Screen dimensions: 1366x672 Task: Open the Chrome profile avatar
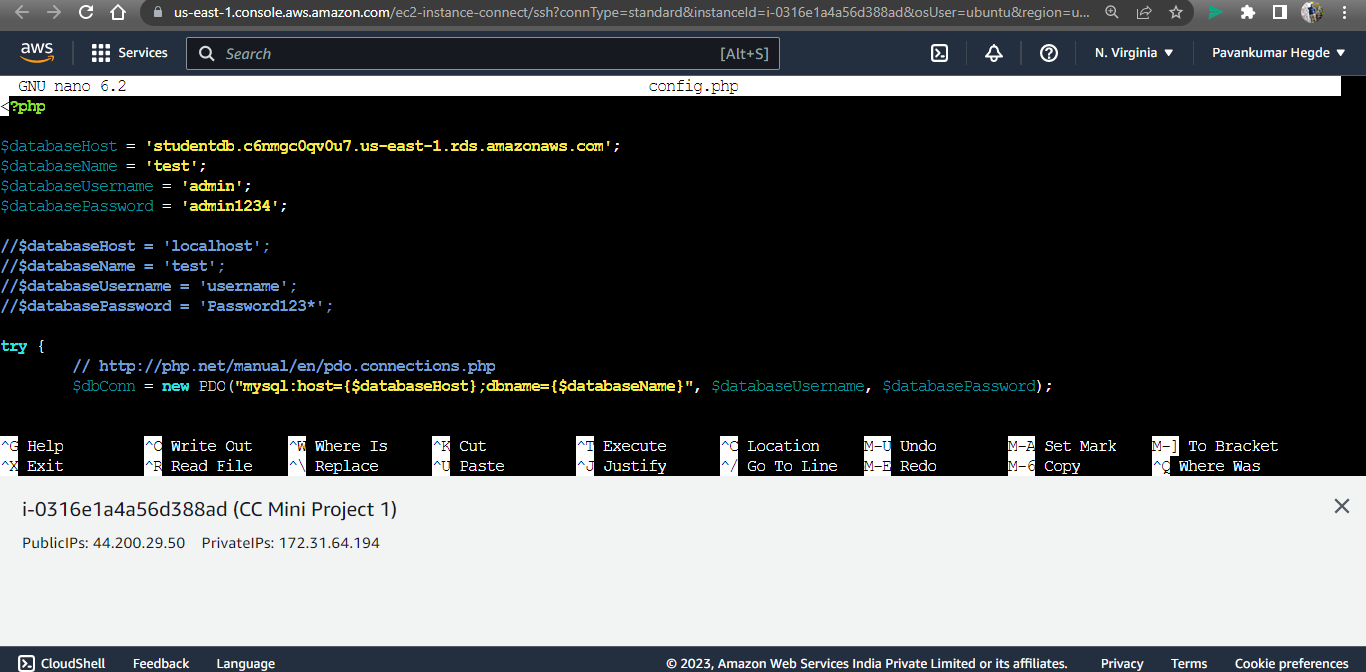1312,13
